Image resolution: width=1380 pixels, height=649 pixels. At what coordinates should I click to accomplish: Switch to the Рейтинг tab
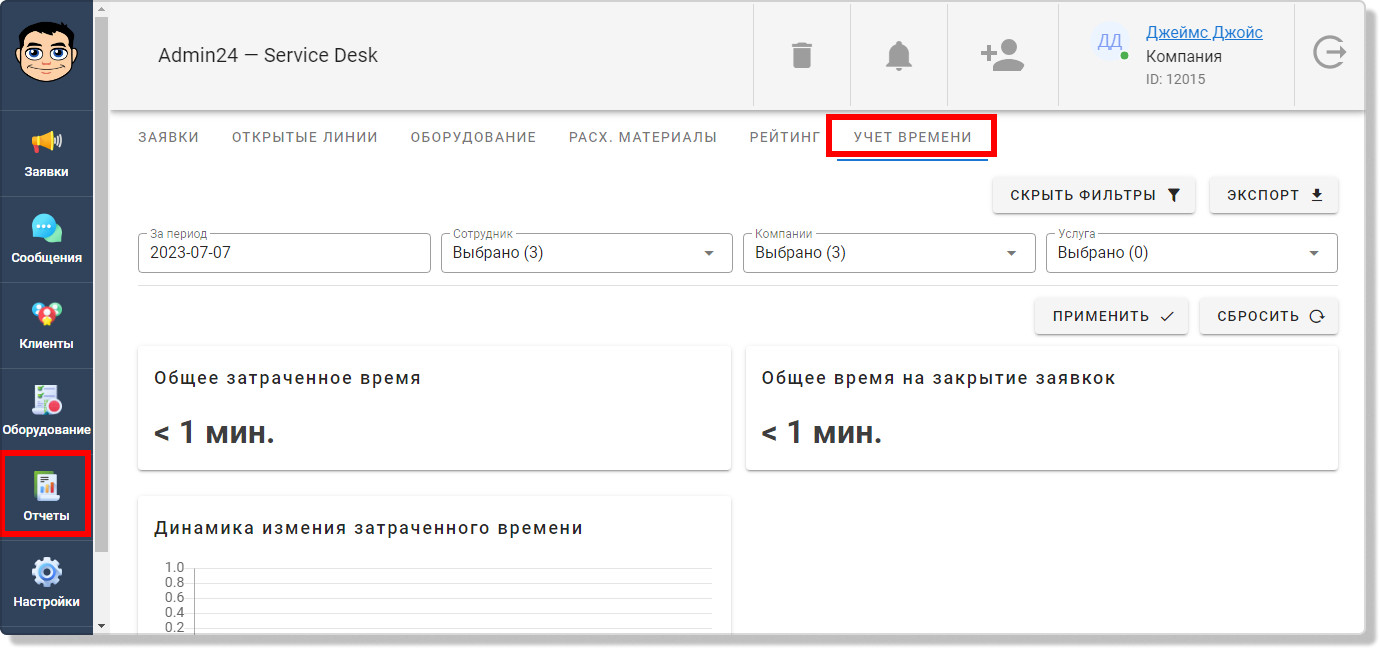point(784,137)
